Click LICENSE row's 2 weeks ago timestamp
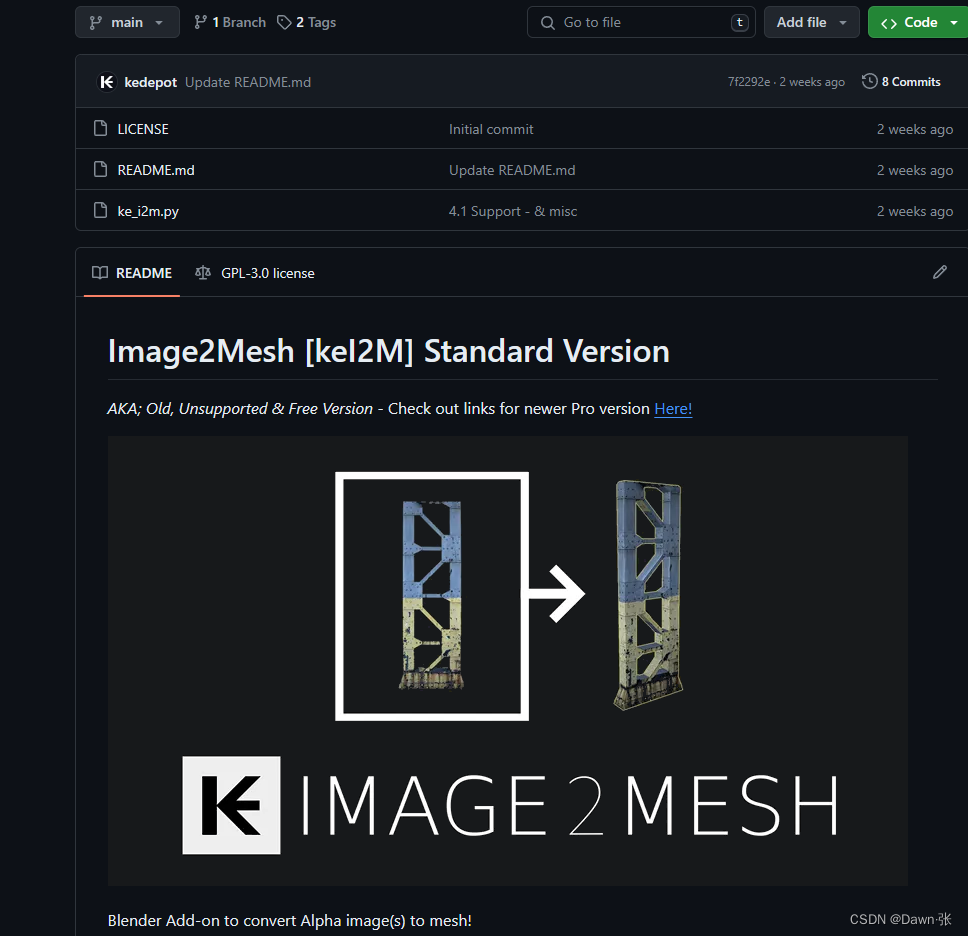The width and height of the screenshot is (968, 936). point(915,129)
